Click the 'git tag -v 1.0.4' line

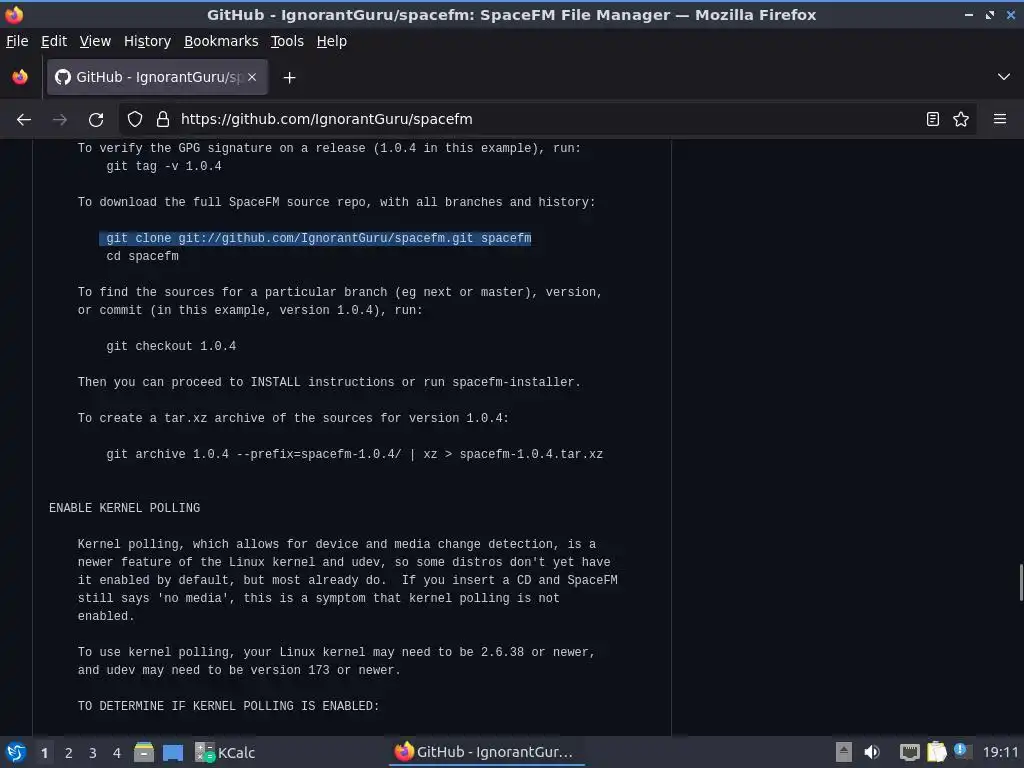(x=164, y=166)
